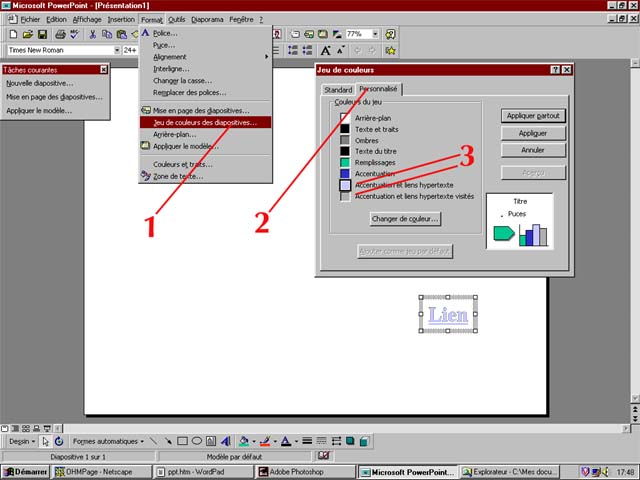The height and width of the screenshot is (480, 640).
Task: Select the Remplissages green color swatch
Action: click(345, 161)
